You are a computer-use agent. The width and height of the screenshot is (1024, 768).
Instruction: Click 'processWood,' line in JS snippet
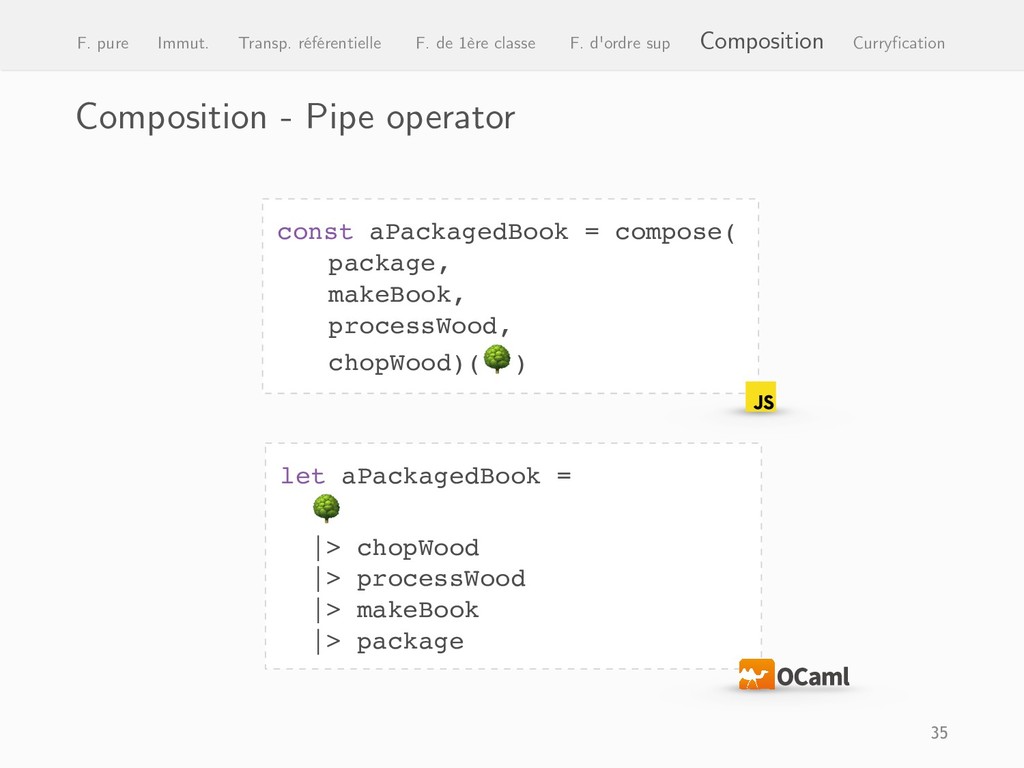[419, 327]
